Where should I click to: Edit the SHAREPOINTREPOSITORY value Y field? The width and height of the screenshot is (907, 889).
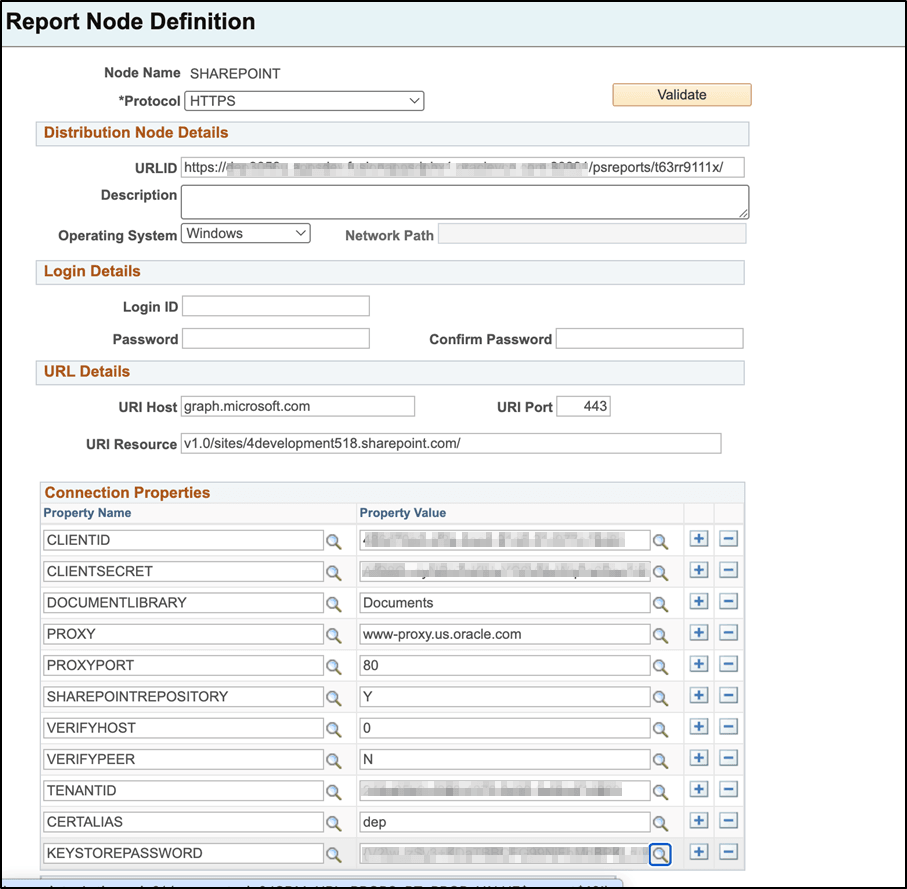(x=504, y=696)
